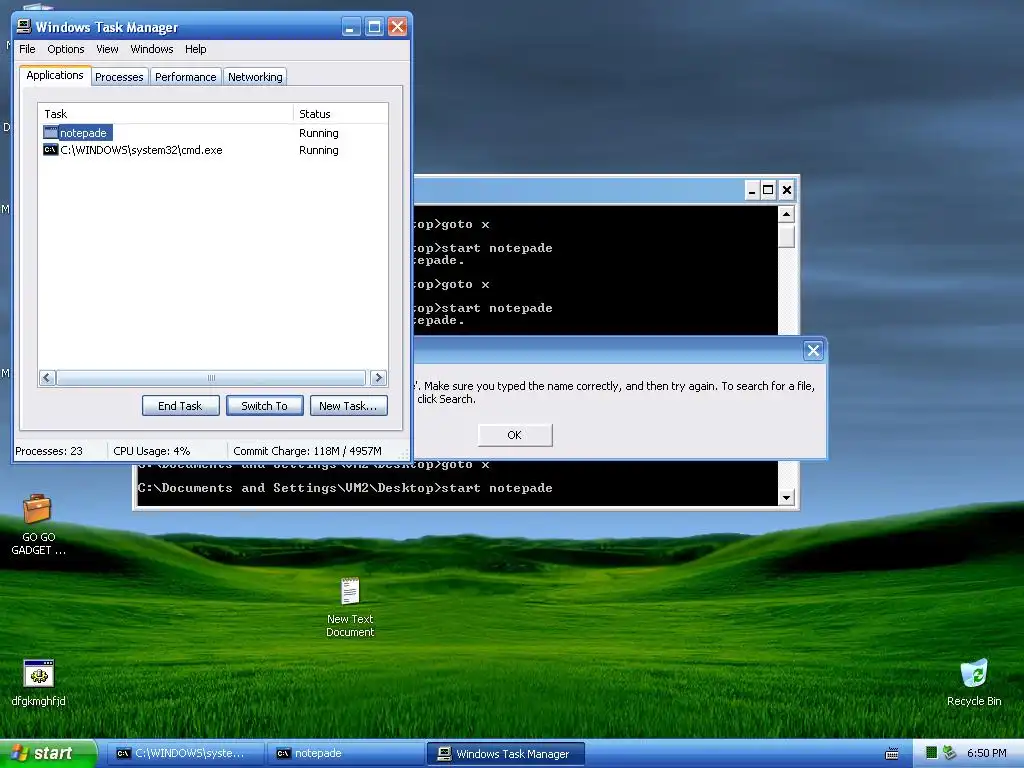Open the Start menu
1024x768 pixels.
click(48, 754)
